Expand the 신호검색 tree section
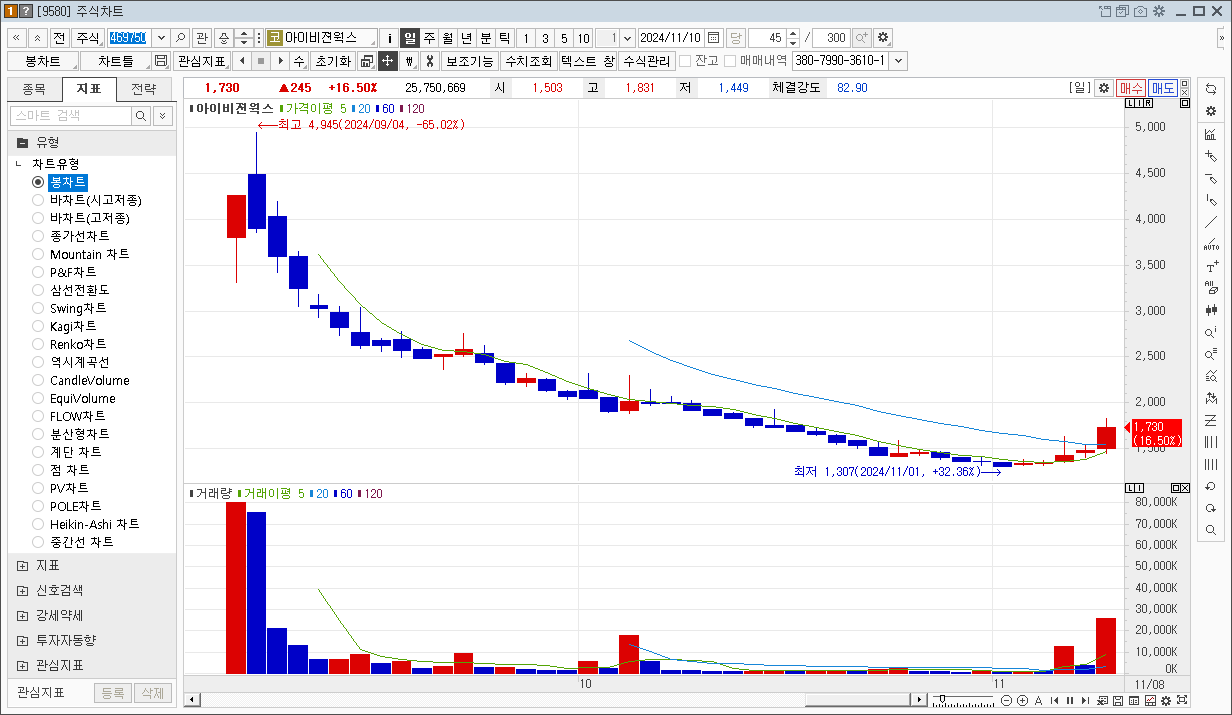Screen dimensions: 1232x715 coord(22,591)
